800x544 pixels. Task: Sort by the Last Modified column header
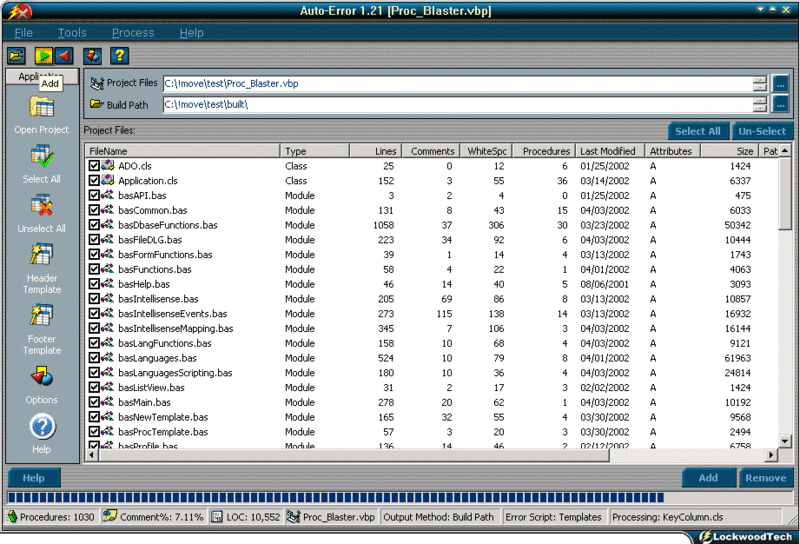tap(610, 151)
